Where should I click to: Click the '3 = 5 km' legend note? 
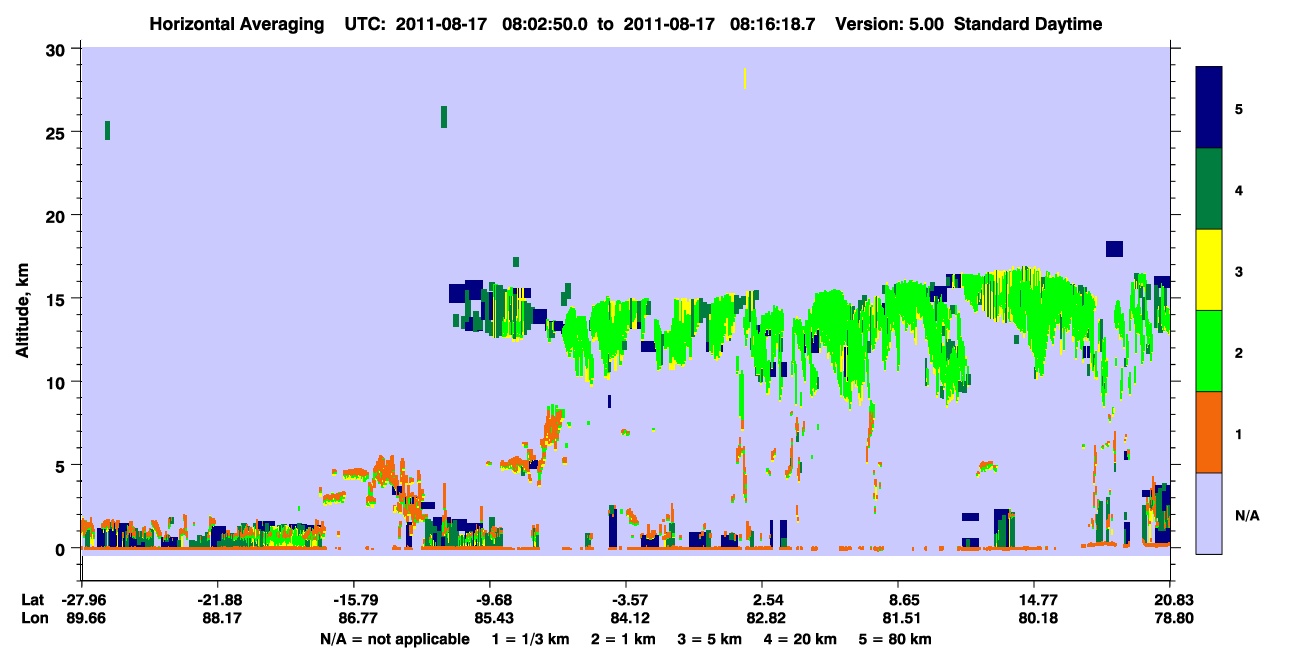point(710,639)
